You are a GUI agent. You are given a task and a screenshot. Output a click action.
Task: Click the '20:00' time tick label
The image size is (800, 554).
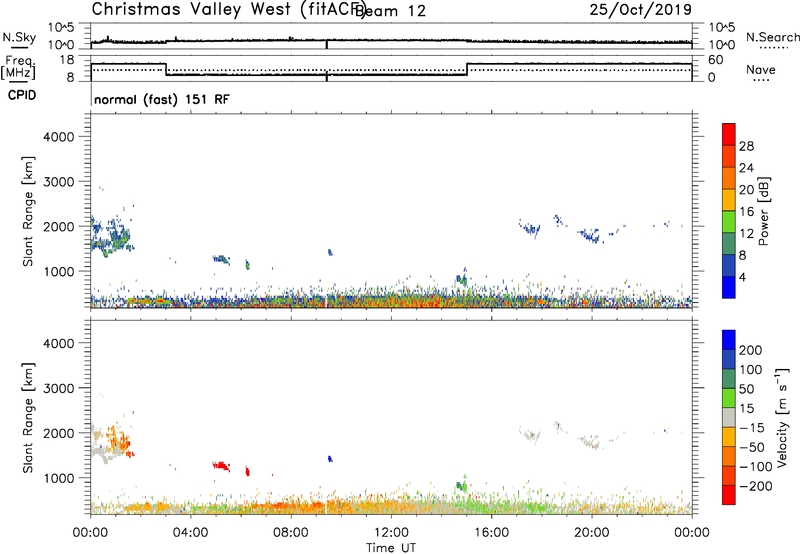pos(592,533)
